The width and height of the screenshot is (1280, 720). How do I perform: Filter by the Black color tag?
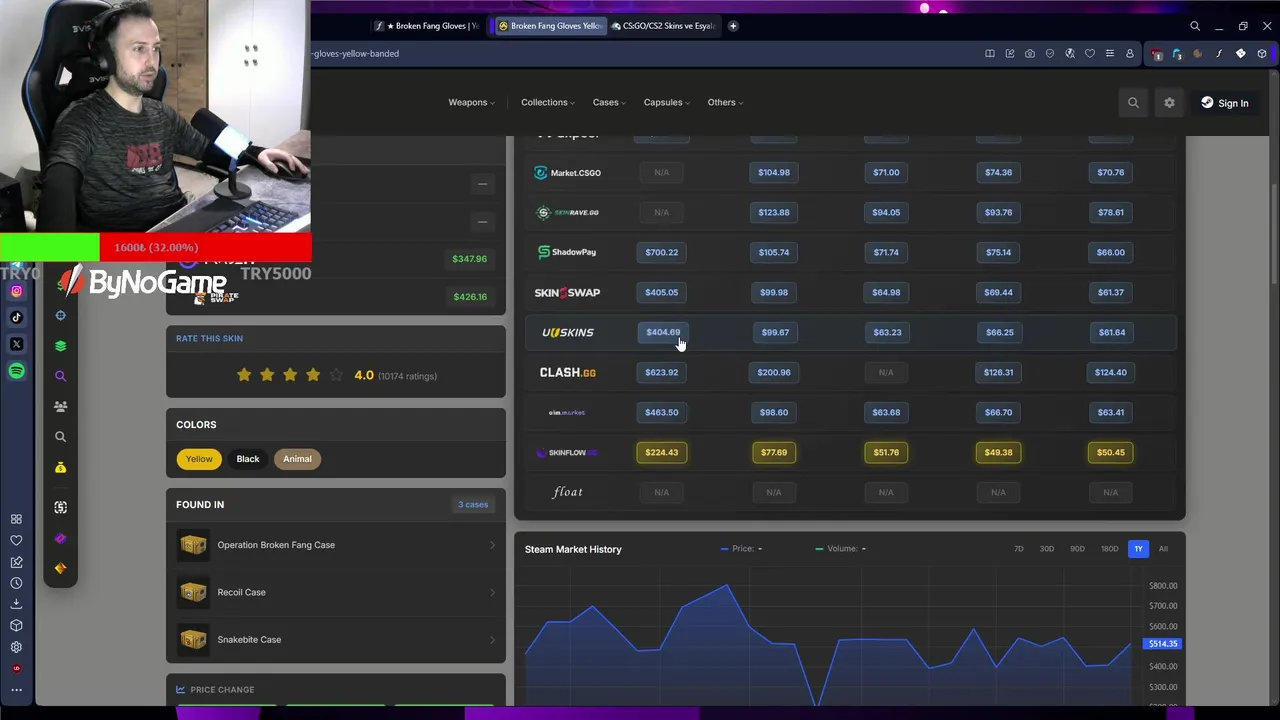(x=248, y=459)
